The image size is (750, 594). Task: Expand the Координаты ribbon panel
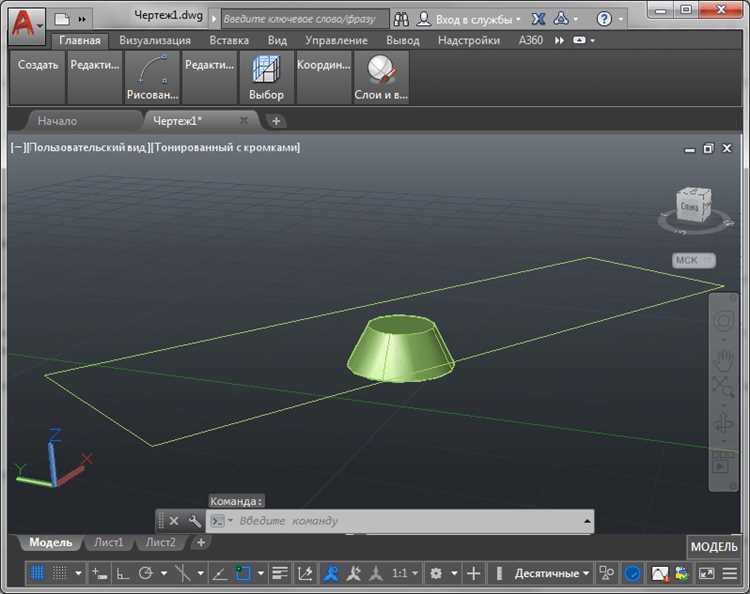324,77
